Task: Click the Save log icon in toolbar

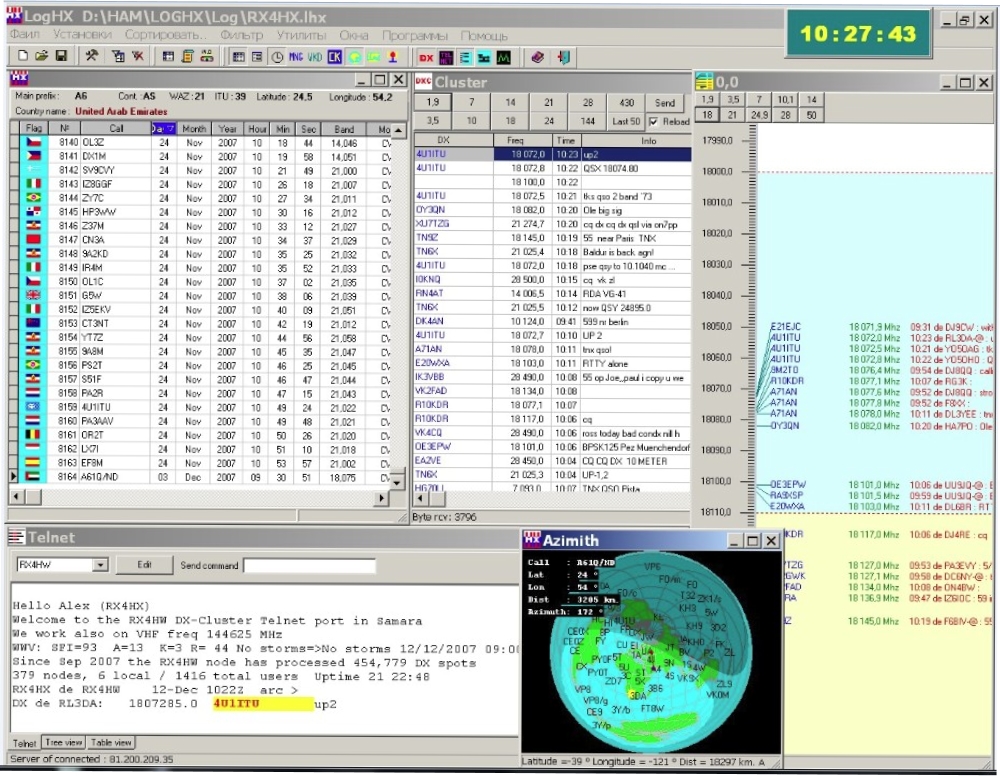Action: coord(61,57)
